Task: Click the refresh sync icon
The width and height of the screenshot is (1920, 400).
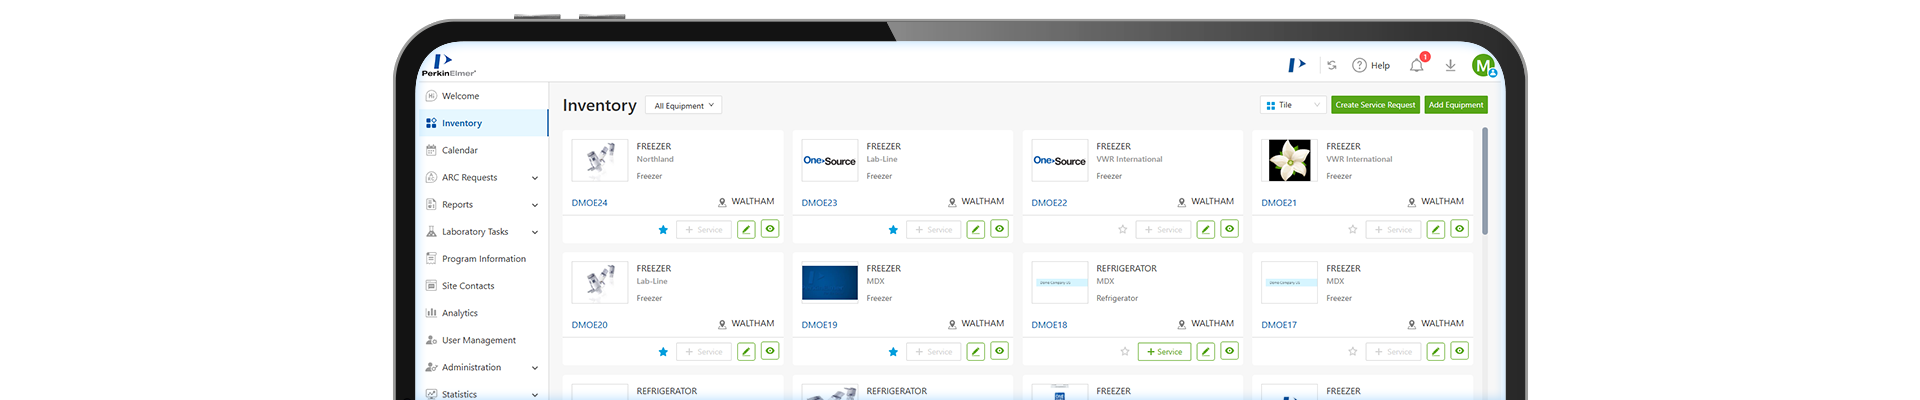Action: tap(1332, 66)
